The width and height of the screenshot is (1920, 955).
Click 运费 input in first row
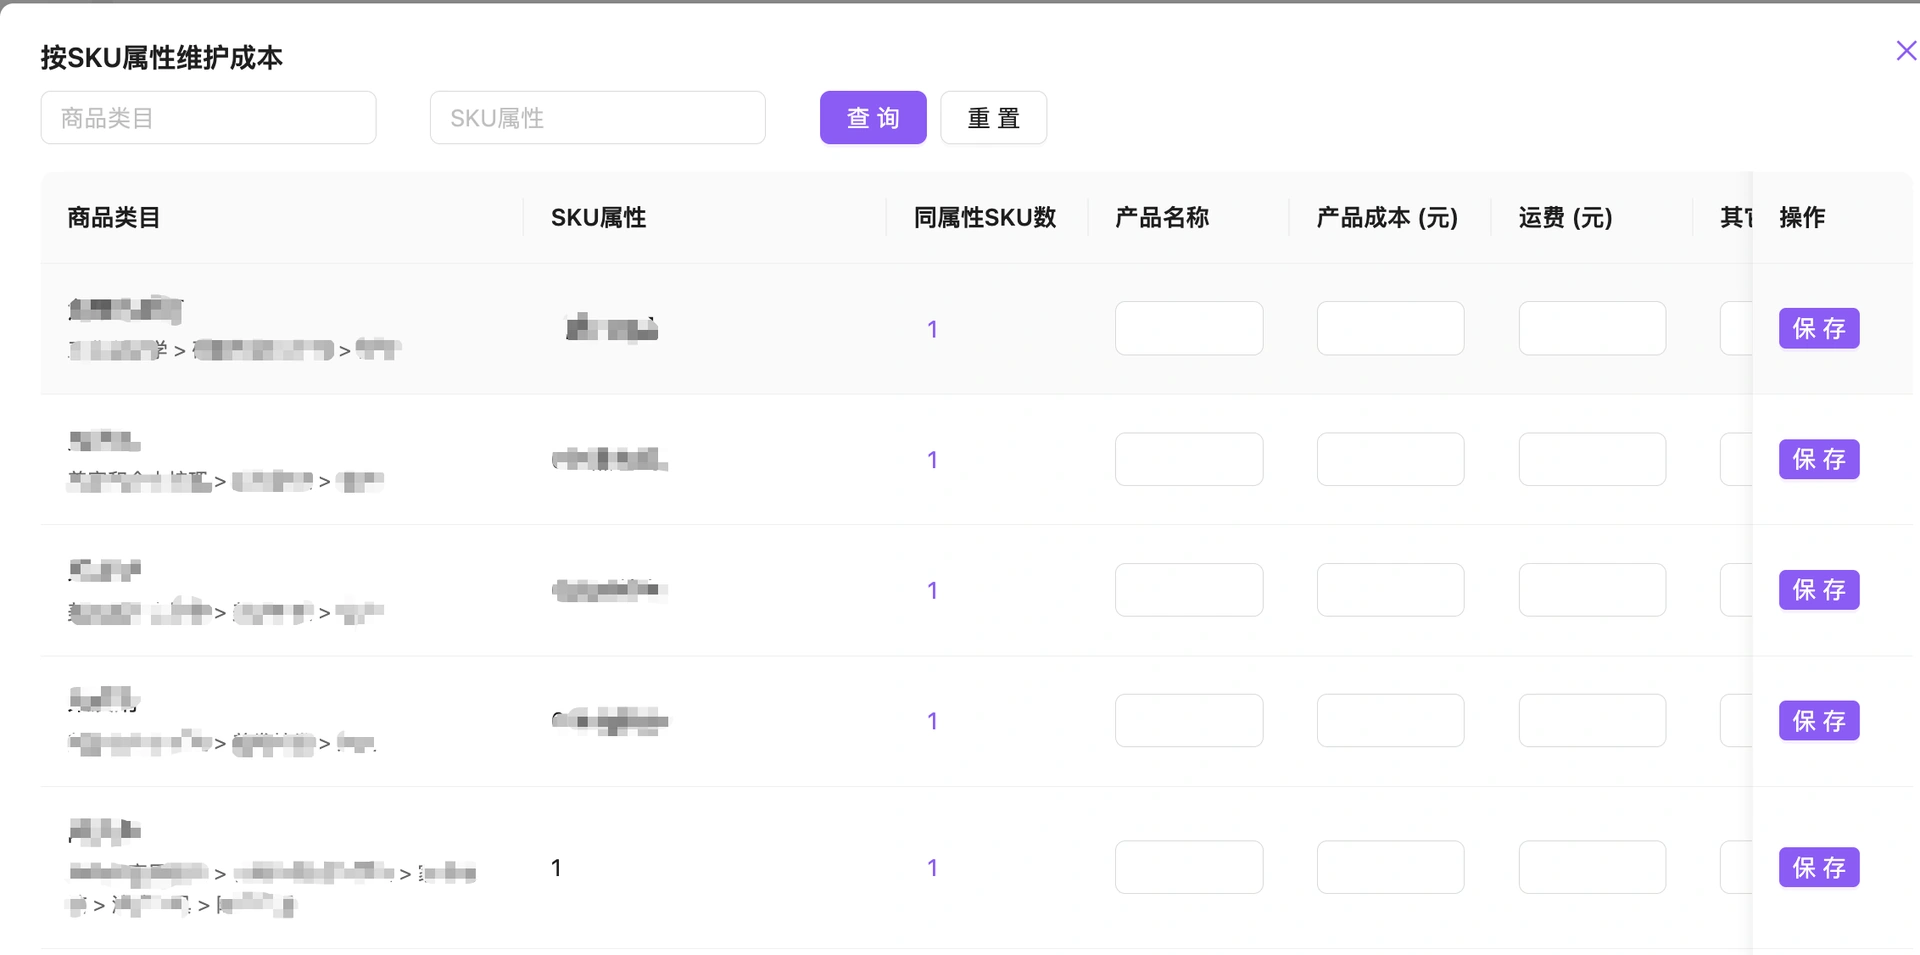(1592, 328)
